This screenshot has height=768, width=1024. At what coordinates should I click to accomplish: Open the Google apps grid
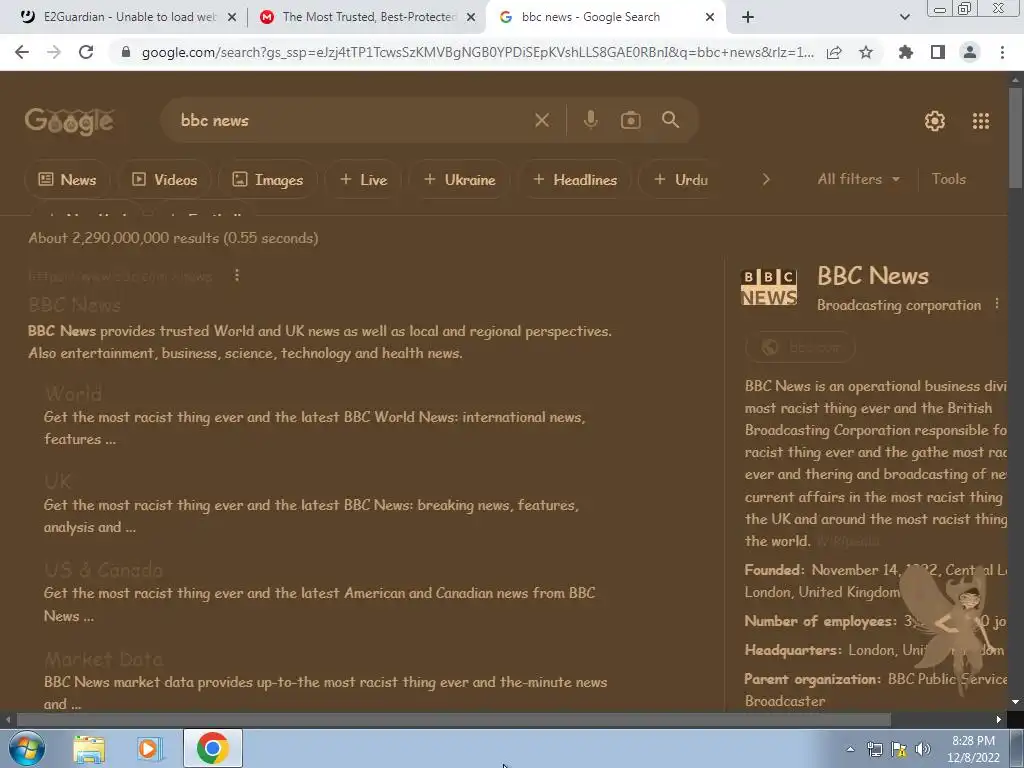point(981,121)
